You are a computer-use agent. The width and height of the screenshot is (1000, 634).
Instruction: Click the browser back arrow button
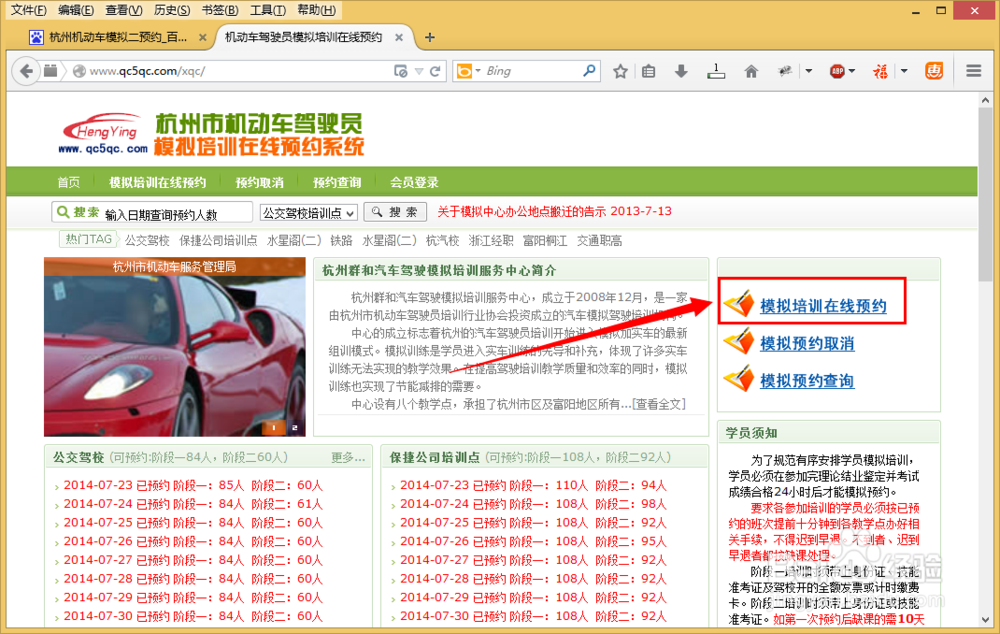click(x=26, y=71)
